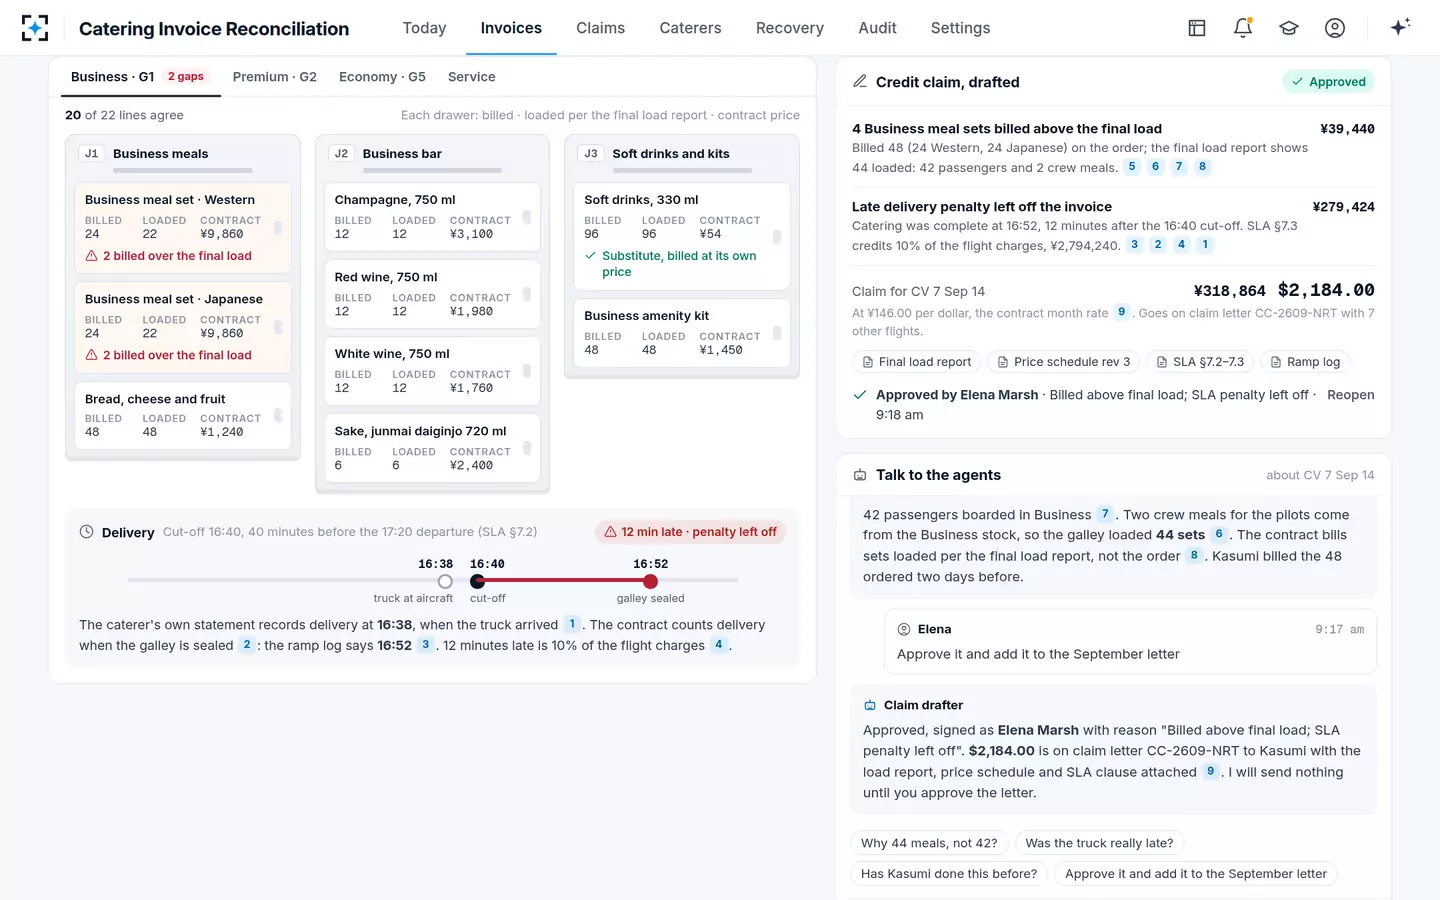Screen dimensions: 1440x900
Task: Open Price schedule rev 3 attachment
Action: coord(1064,362)
